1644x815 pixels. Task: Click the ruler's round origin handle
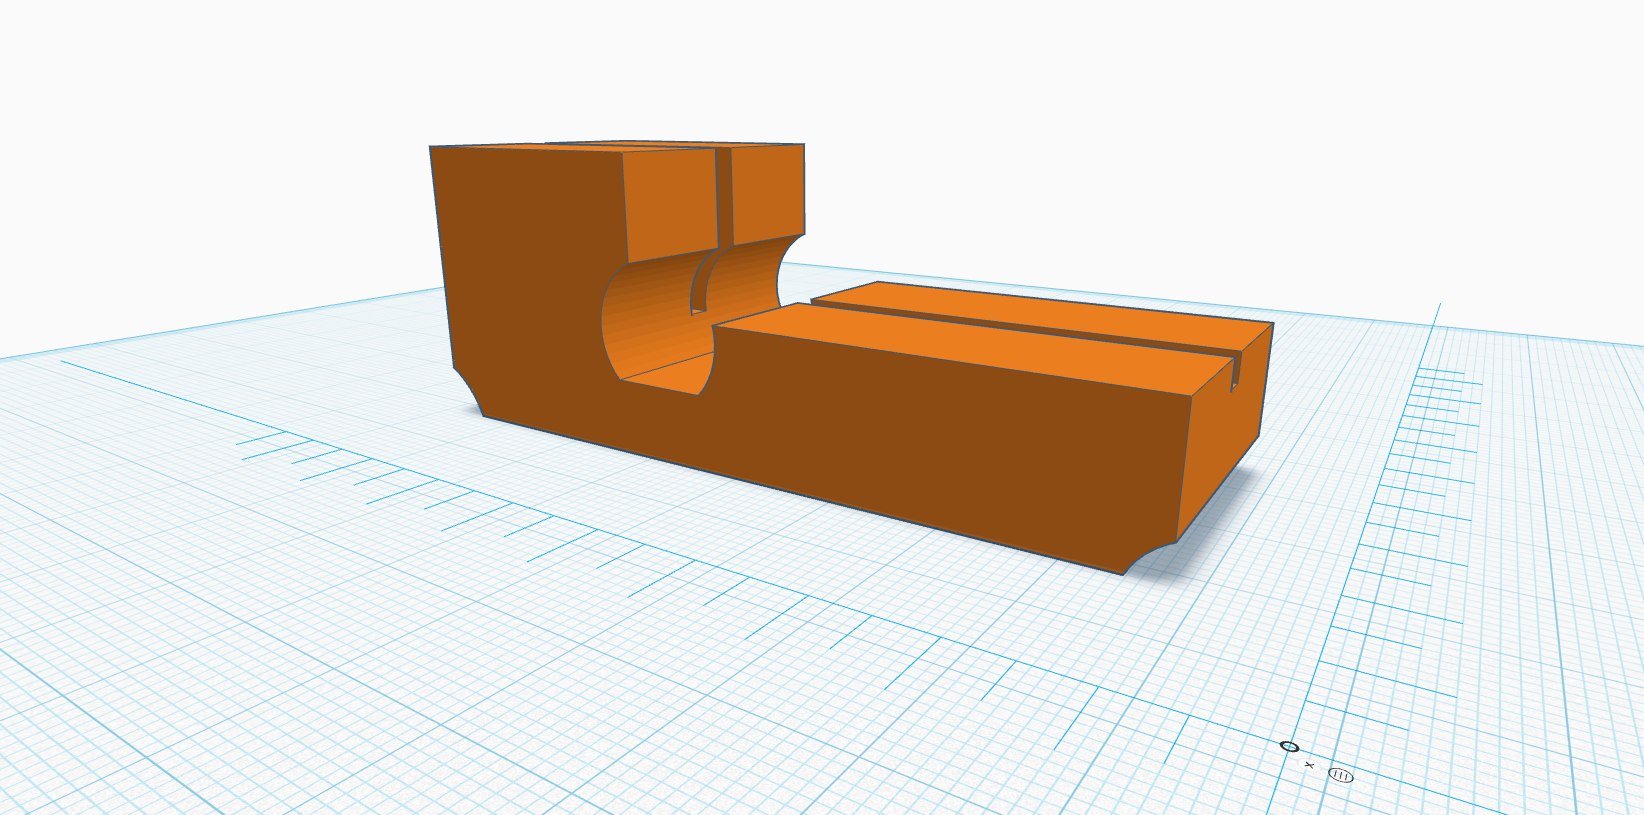point(1289,747)
